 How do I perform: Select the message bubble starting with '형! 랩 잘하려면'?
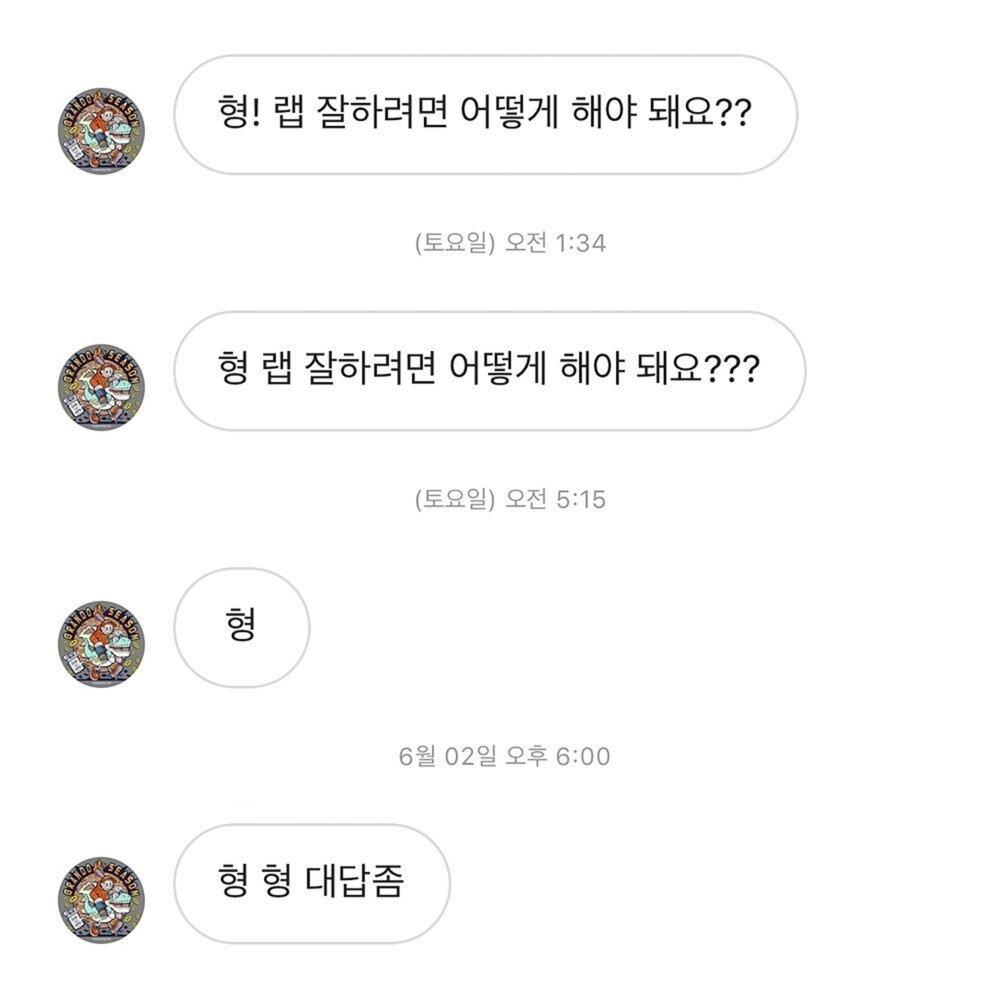coord(485,115)
